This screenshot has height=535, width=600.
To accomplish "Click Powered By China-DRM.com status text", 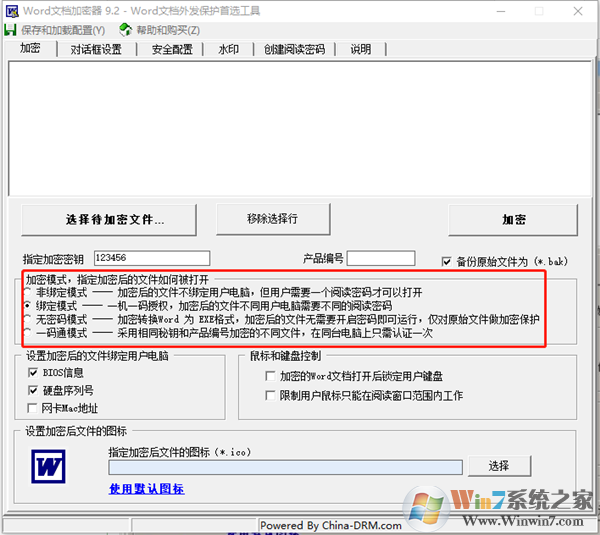I will tap(331, 525).
